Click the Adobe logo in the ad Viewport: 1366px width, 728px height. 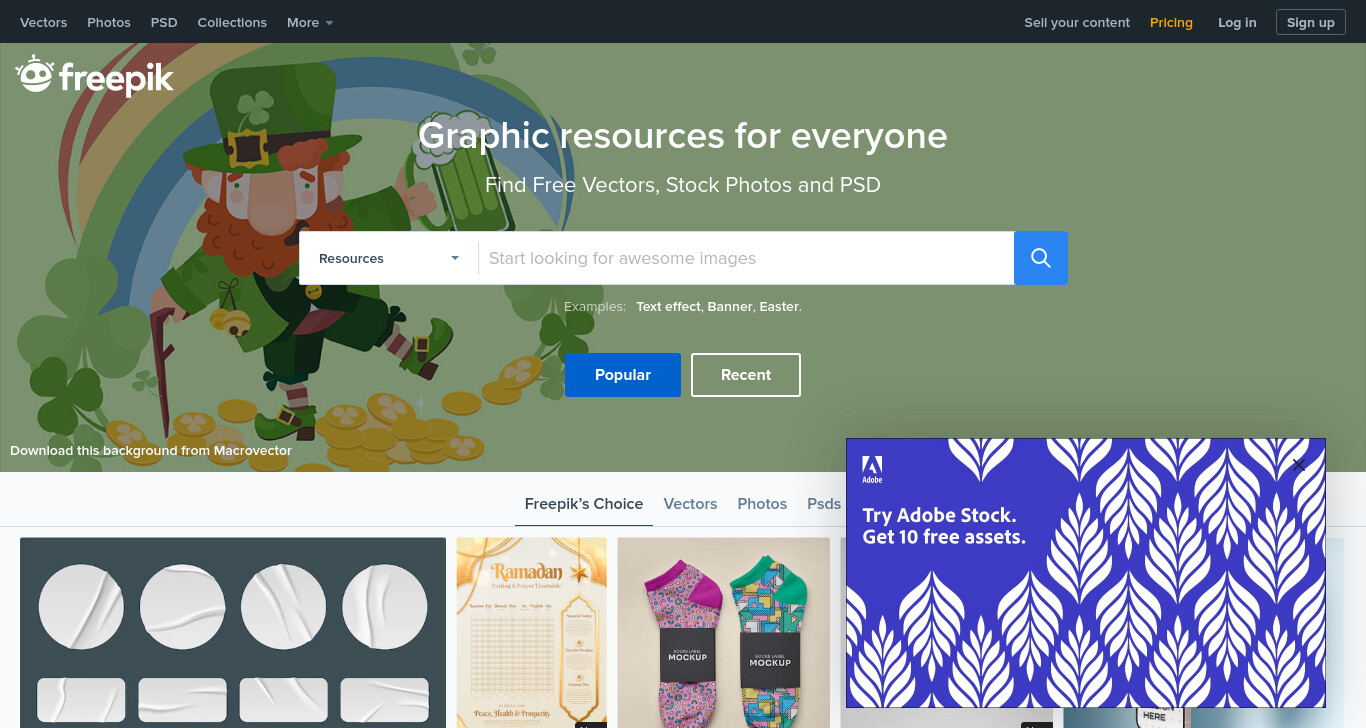(x=872, y=470)
